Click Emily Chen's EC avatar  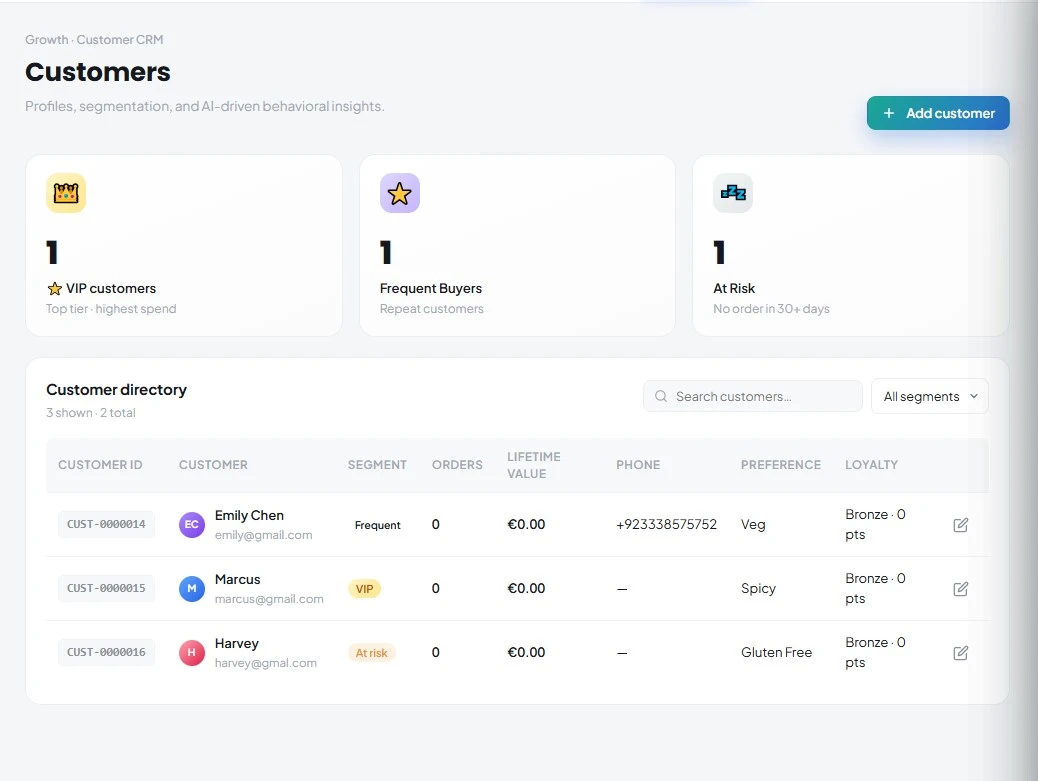click(x=191, y=525)
